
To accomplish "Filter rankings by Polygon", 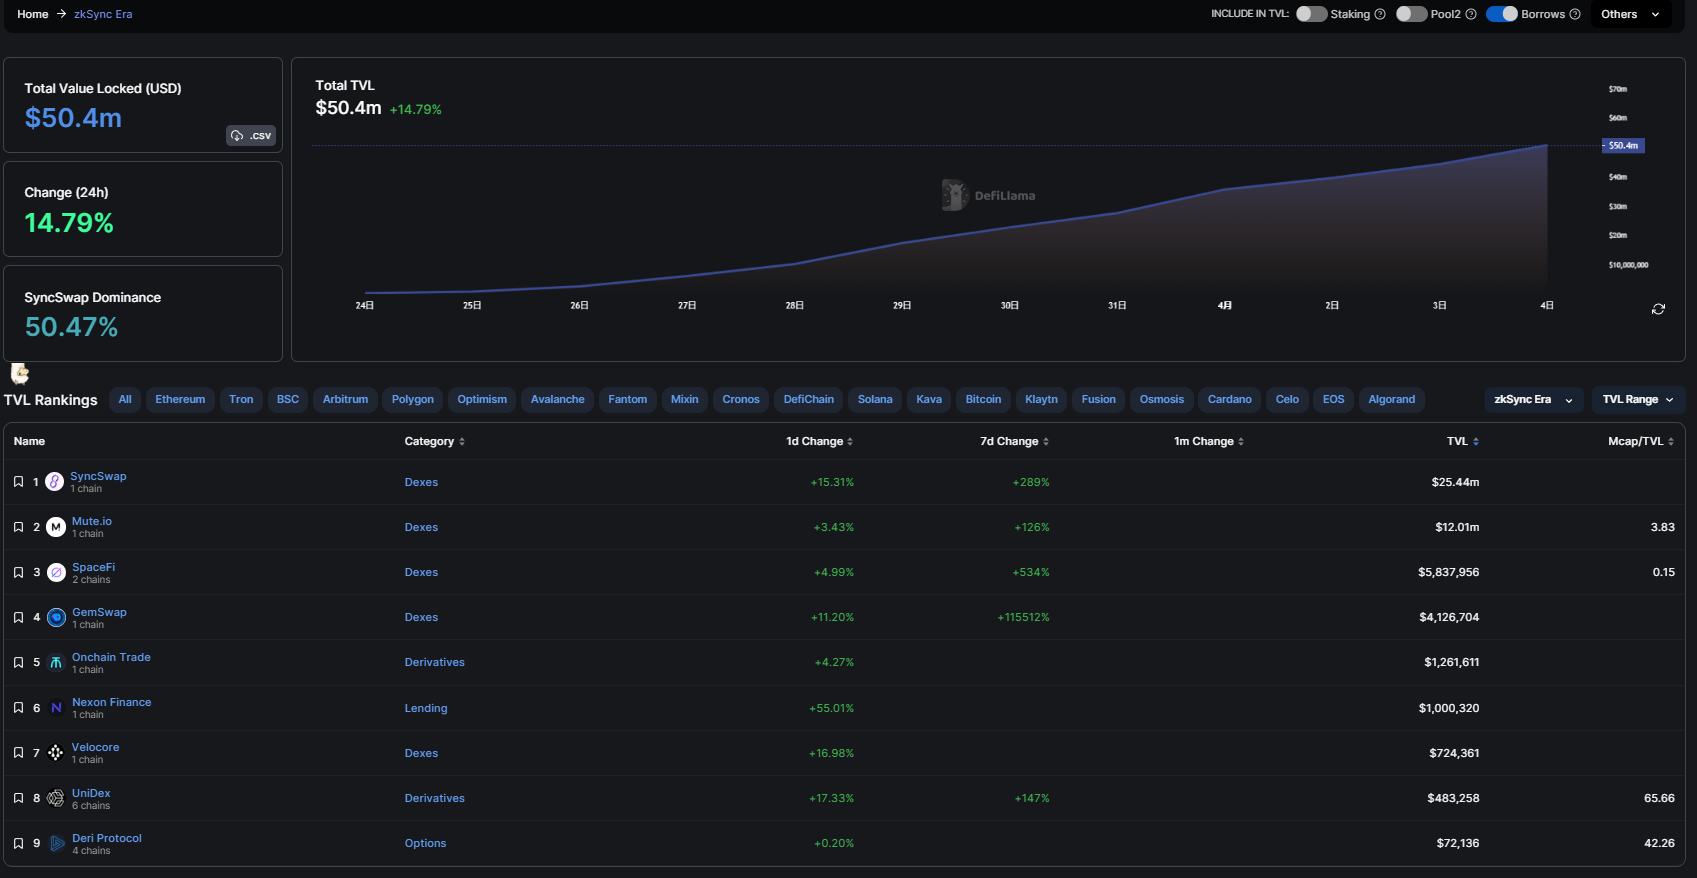I will (x=413, y=400).
